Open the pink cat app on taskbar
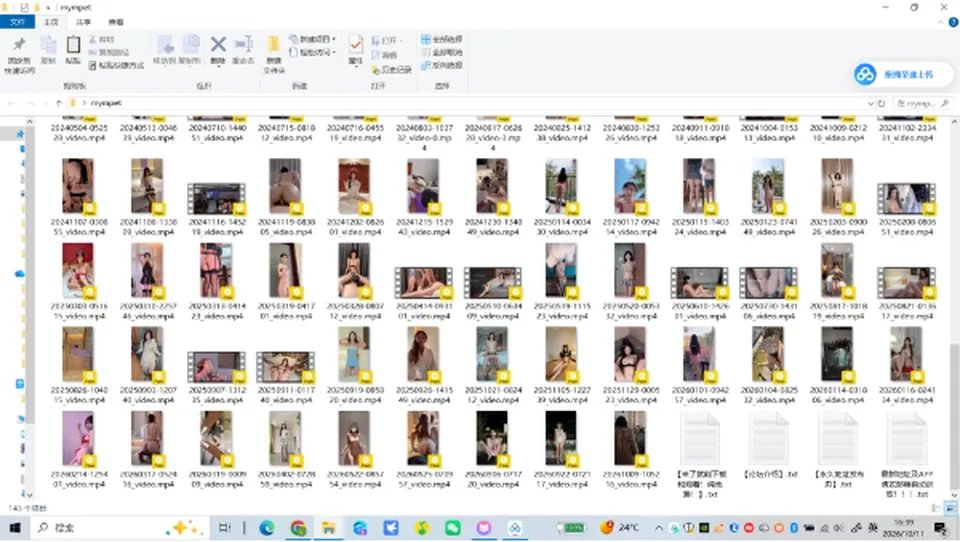960x542 pixels. click(484, 528)
